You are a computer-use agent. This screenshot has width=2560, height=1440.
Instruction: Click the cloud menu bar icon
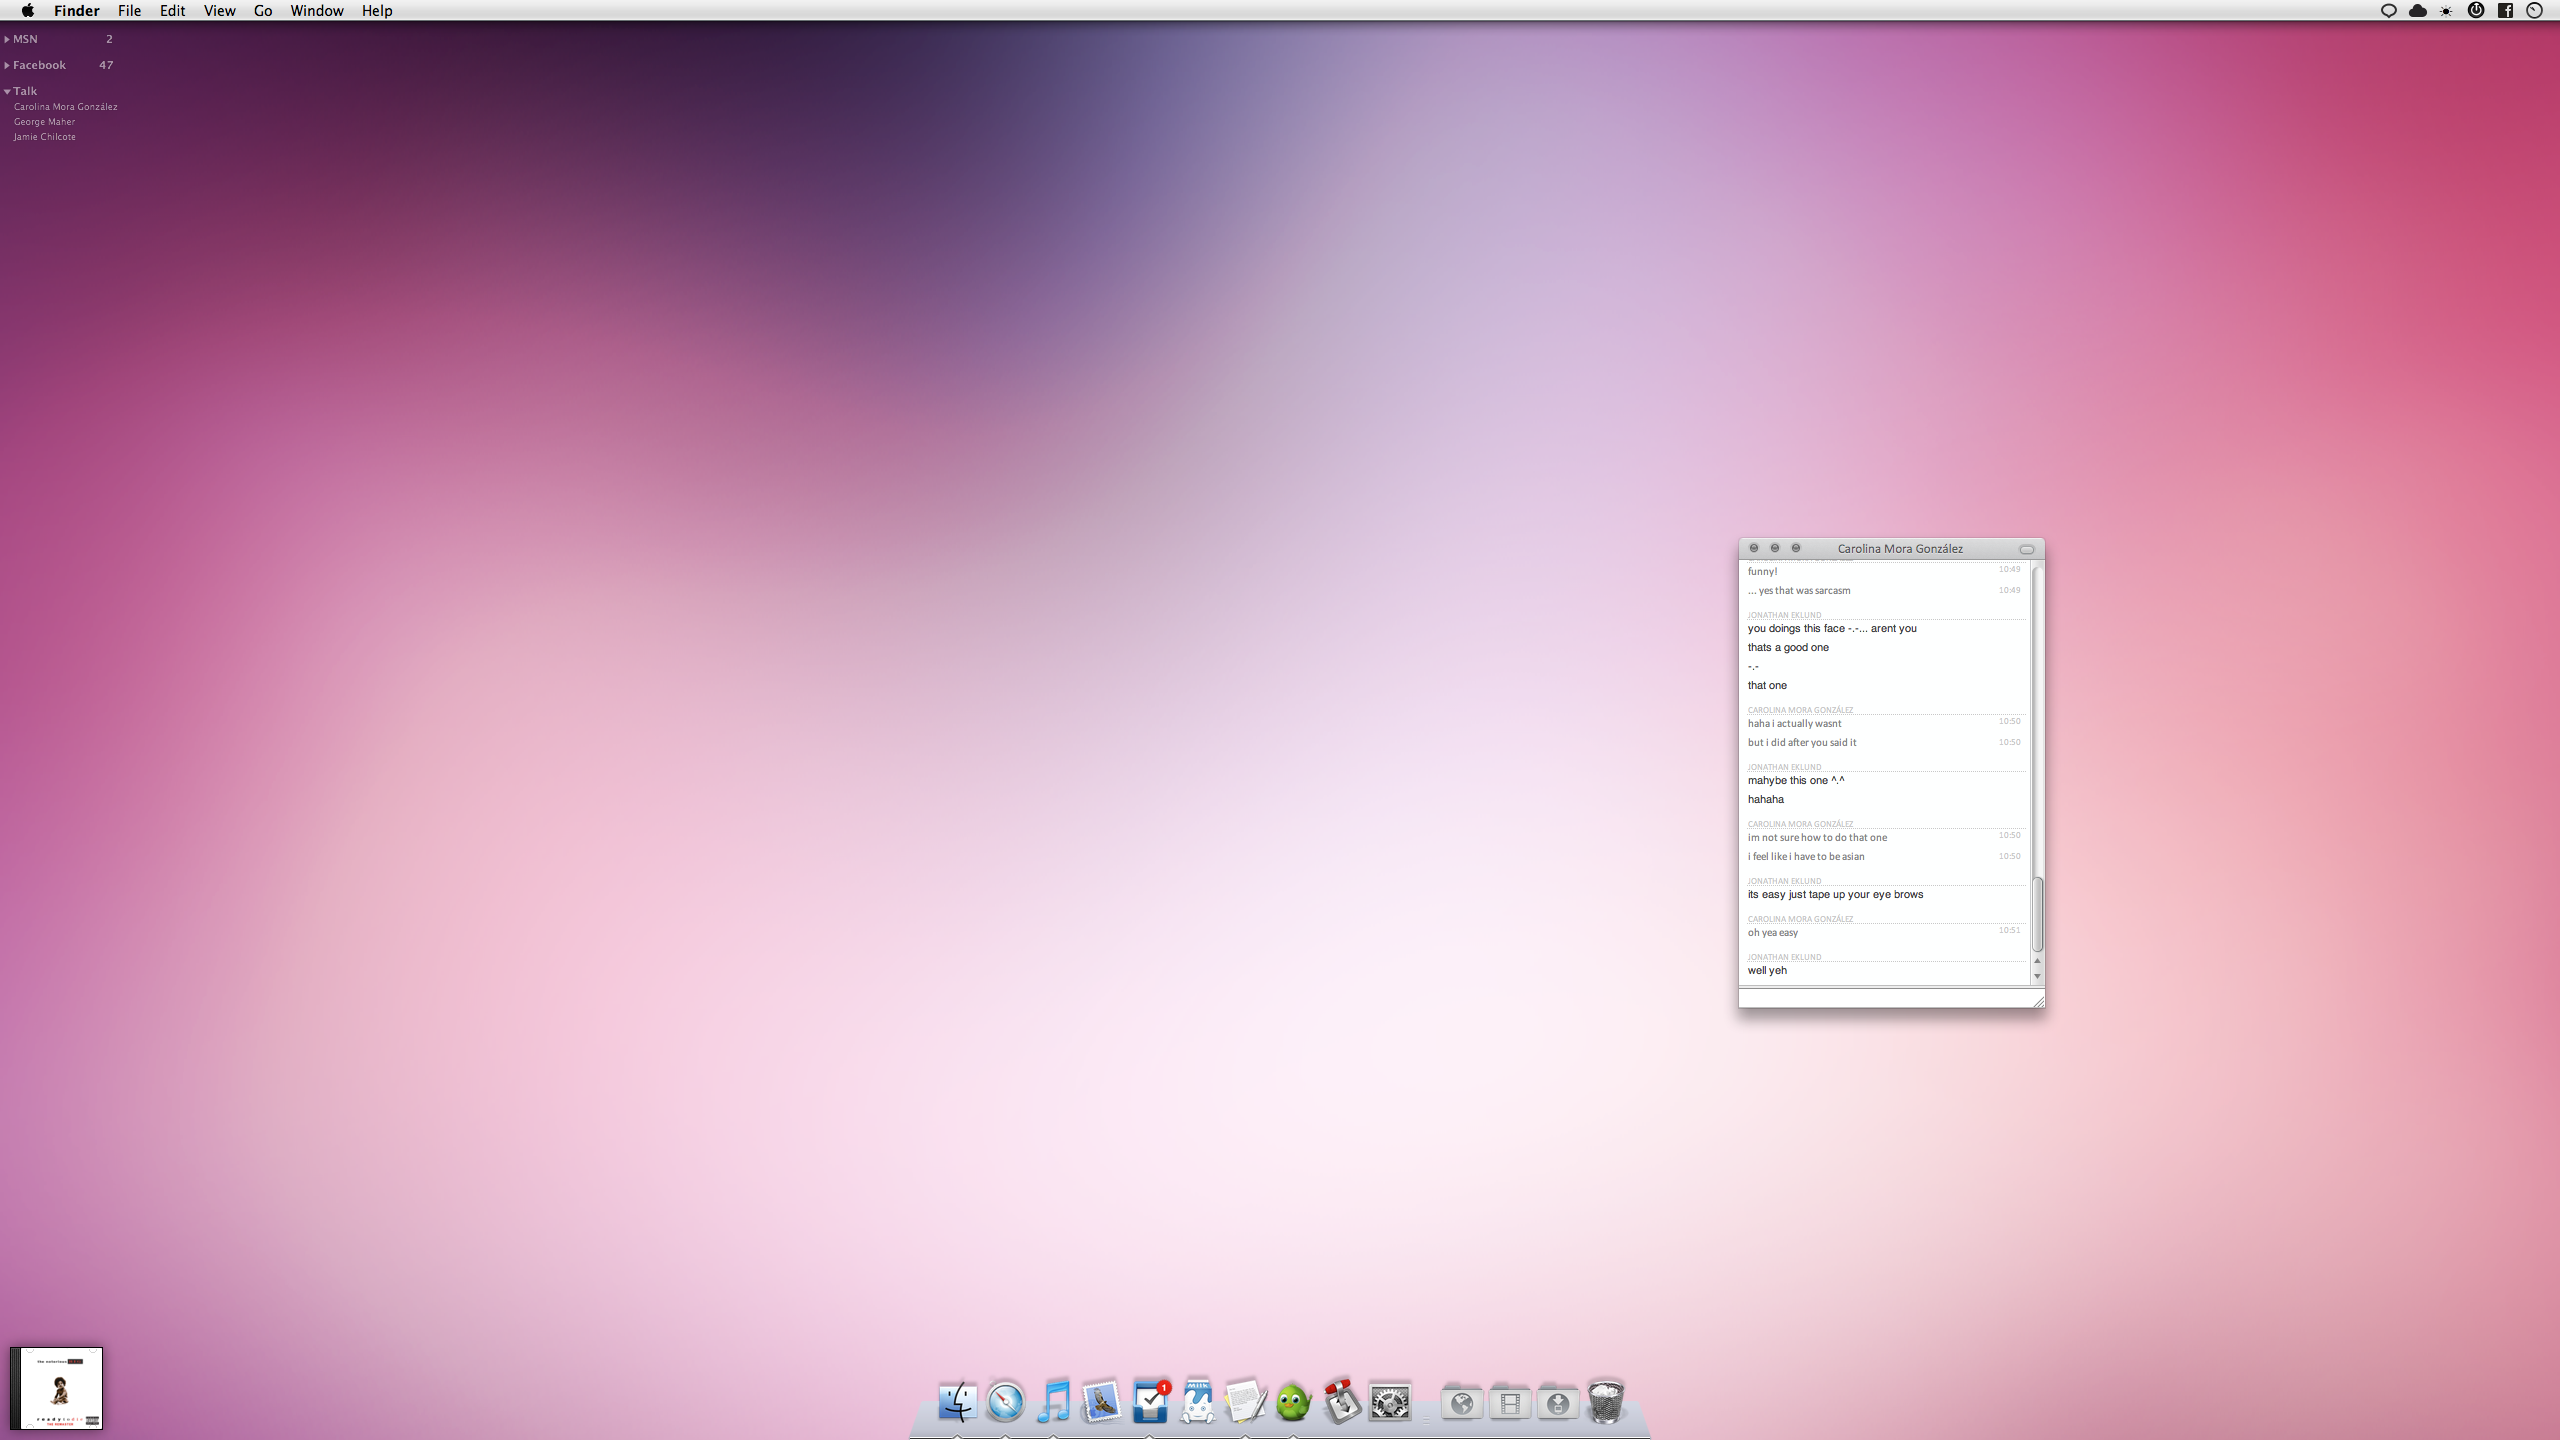(2418, 11)
